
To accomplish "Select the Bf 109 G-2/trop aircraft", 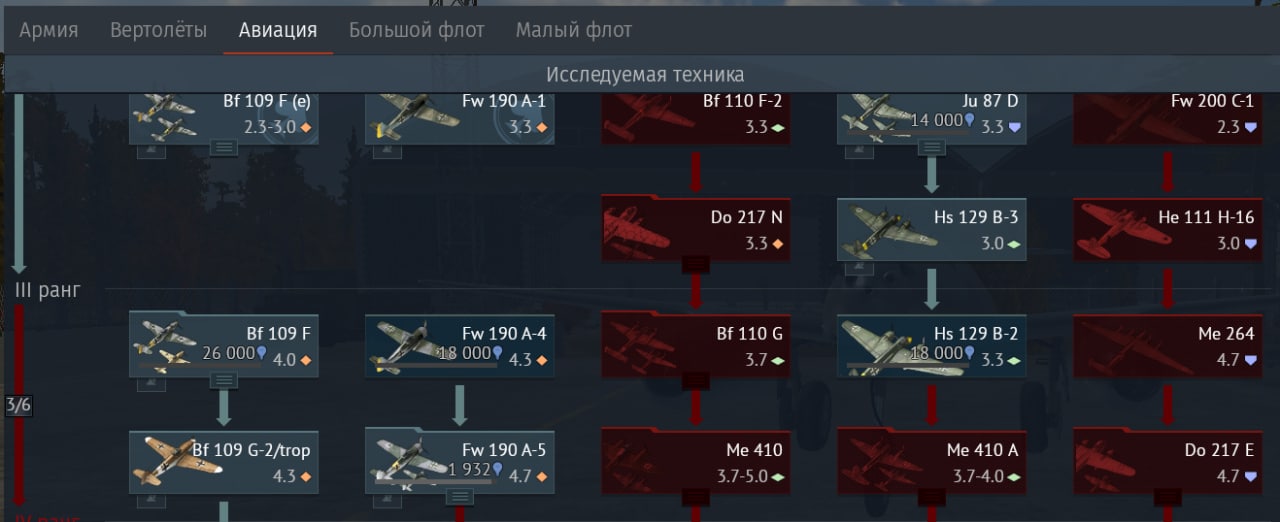I will coord(223,462).
